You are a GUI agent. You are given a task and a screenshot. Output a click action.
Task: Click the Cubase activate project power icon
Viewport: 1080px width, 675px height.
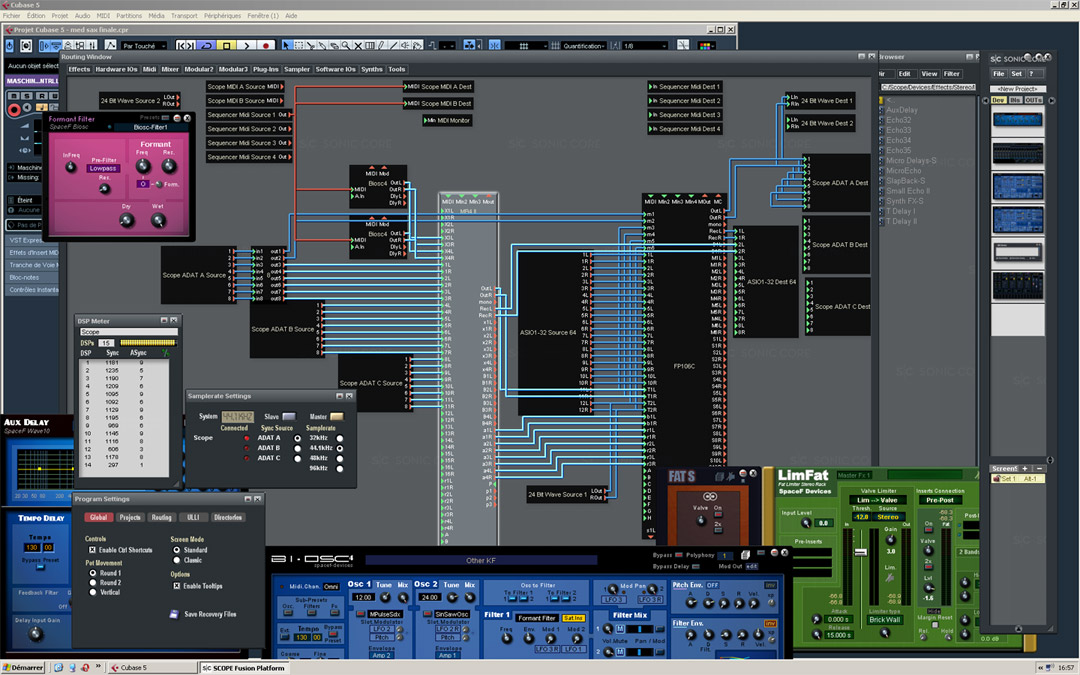point(10,46)
